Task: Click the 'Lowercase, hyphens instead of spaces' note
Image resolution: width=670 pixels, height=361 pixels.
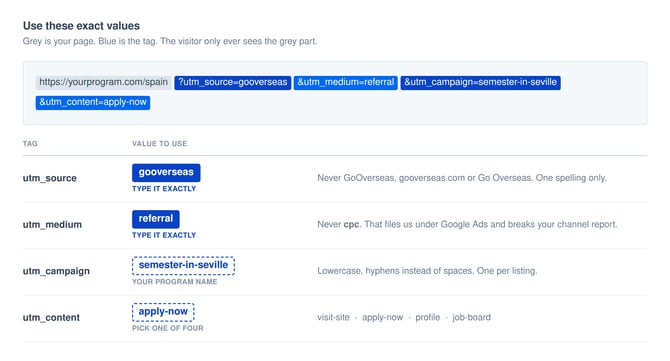Action: pyautogui.click(x=427, y=271)
